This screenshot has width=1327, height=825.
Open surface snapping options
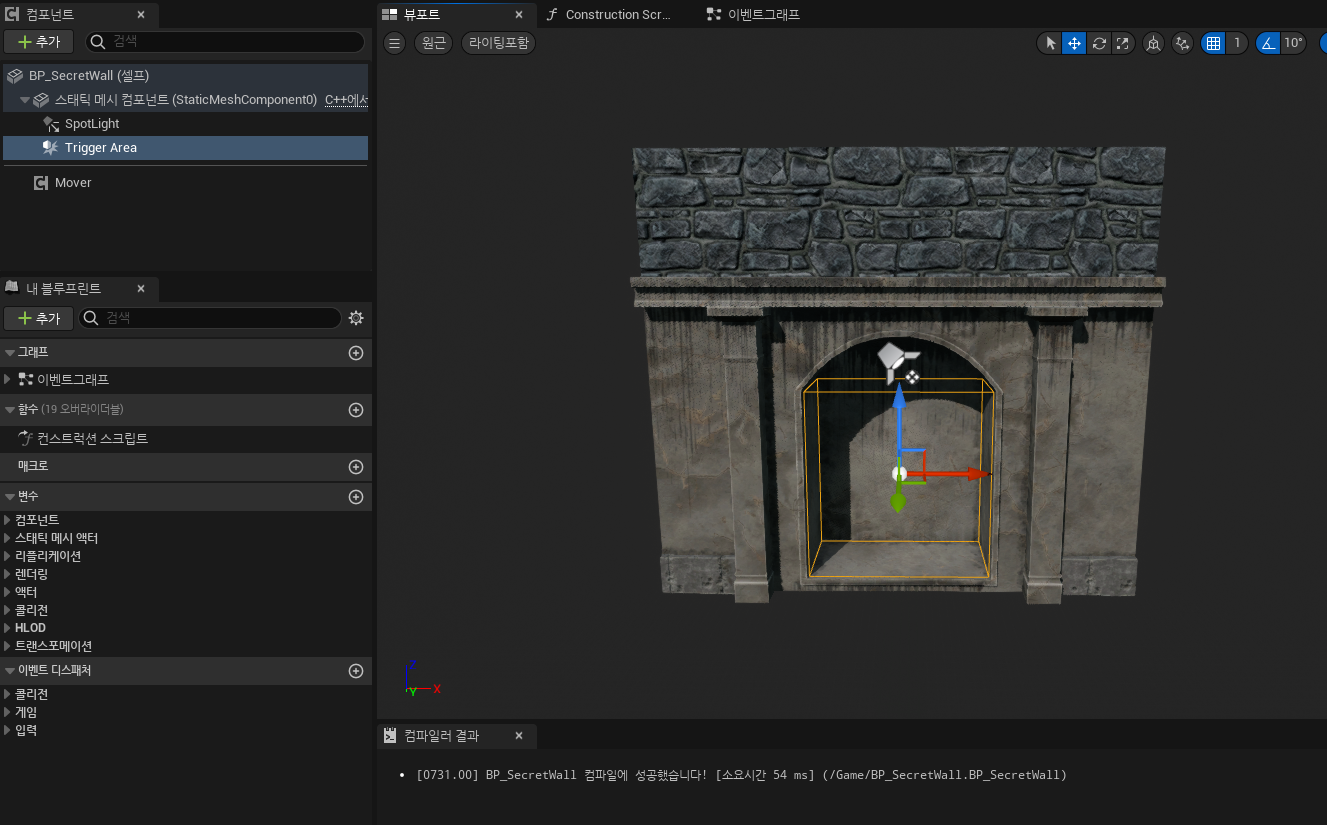point(1183,43)
